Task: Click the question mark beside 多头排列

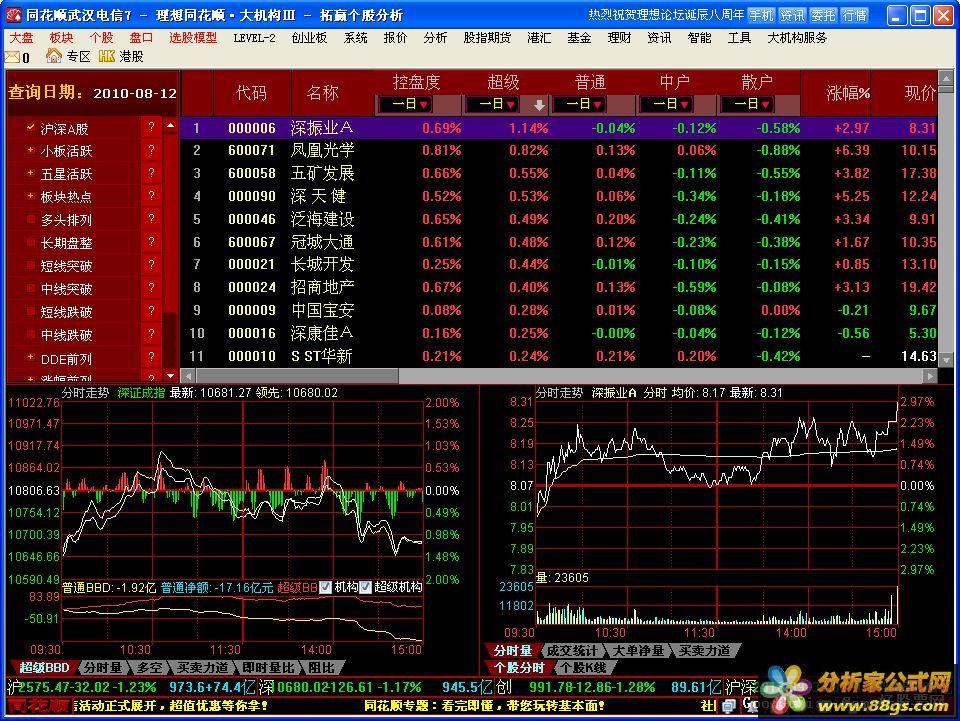Action: 151,219
